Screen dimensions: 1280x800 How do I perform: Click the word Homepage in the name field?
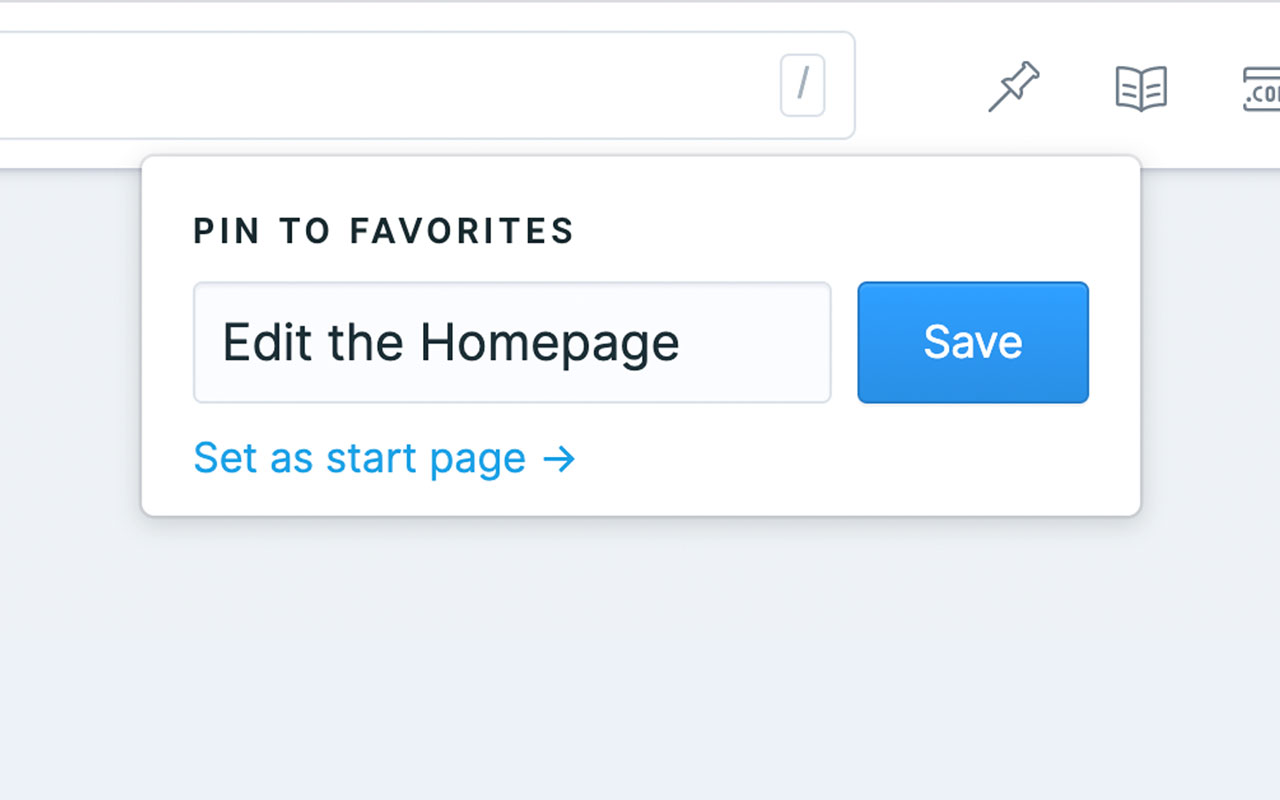point(550,343)
